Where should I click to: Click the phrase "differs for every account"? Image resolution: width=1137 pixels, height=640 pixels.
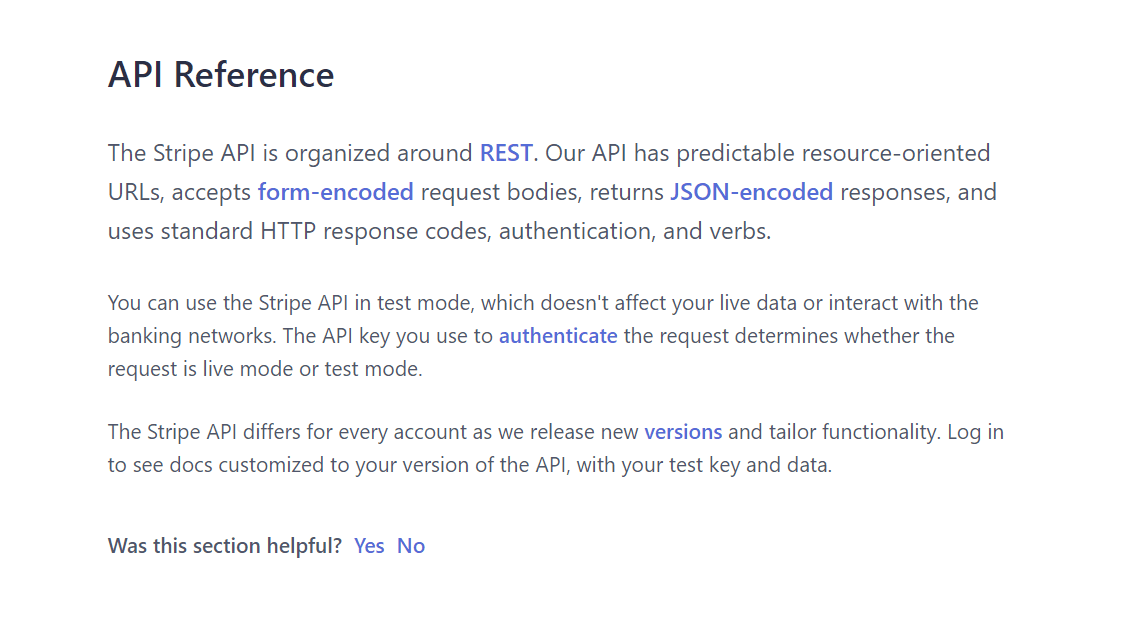coord(334,432)
